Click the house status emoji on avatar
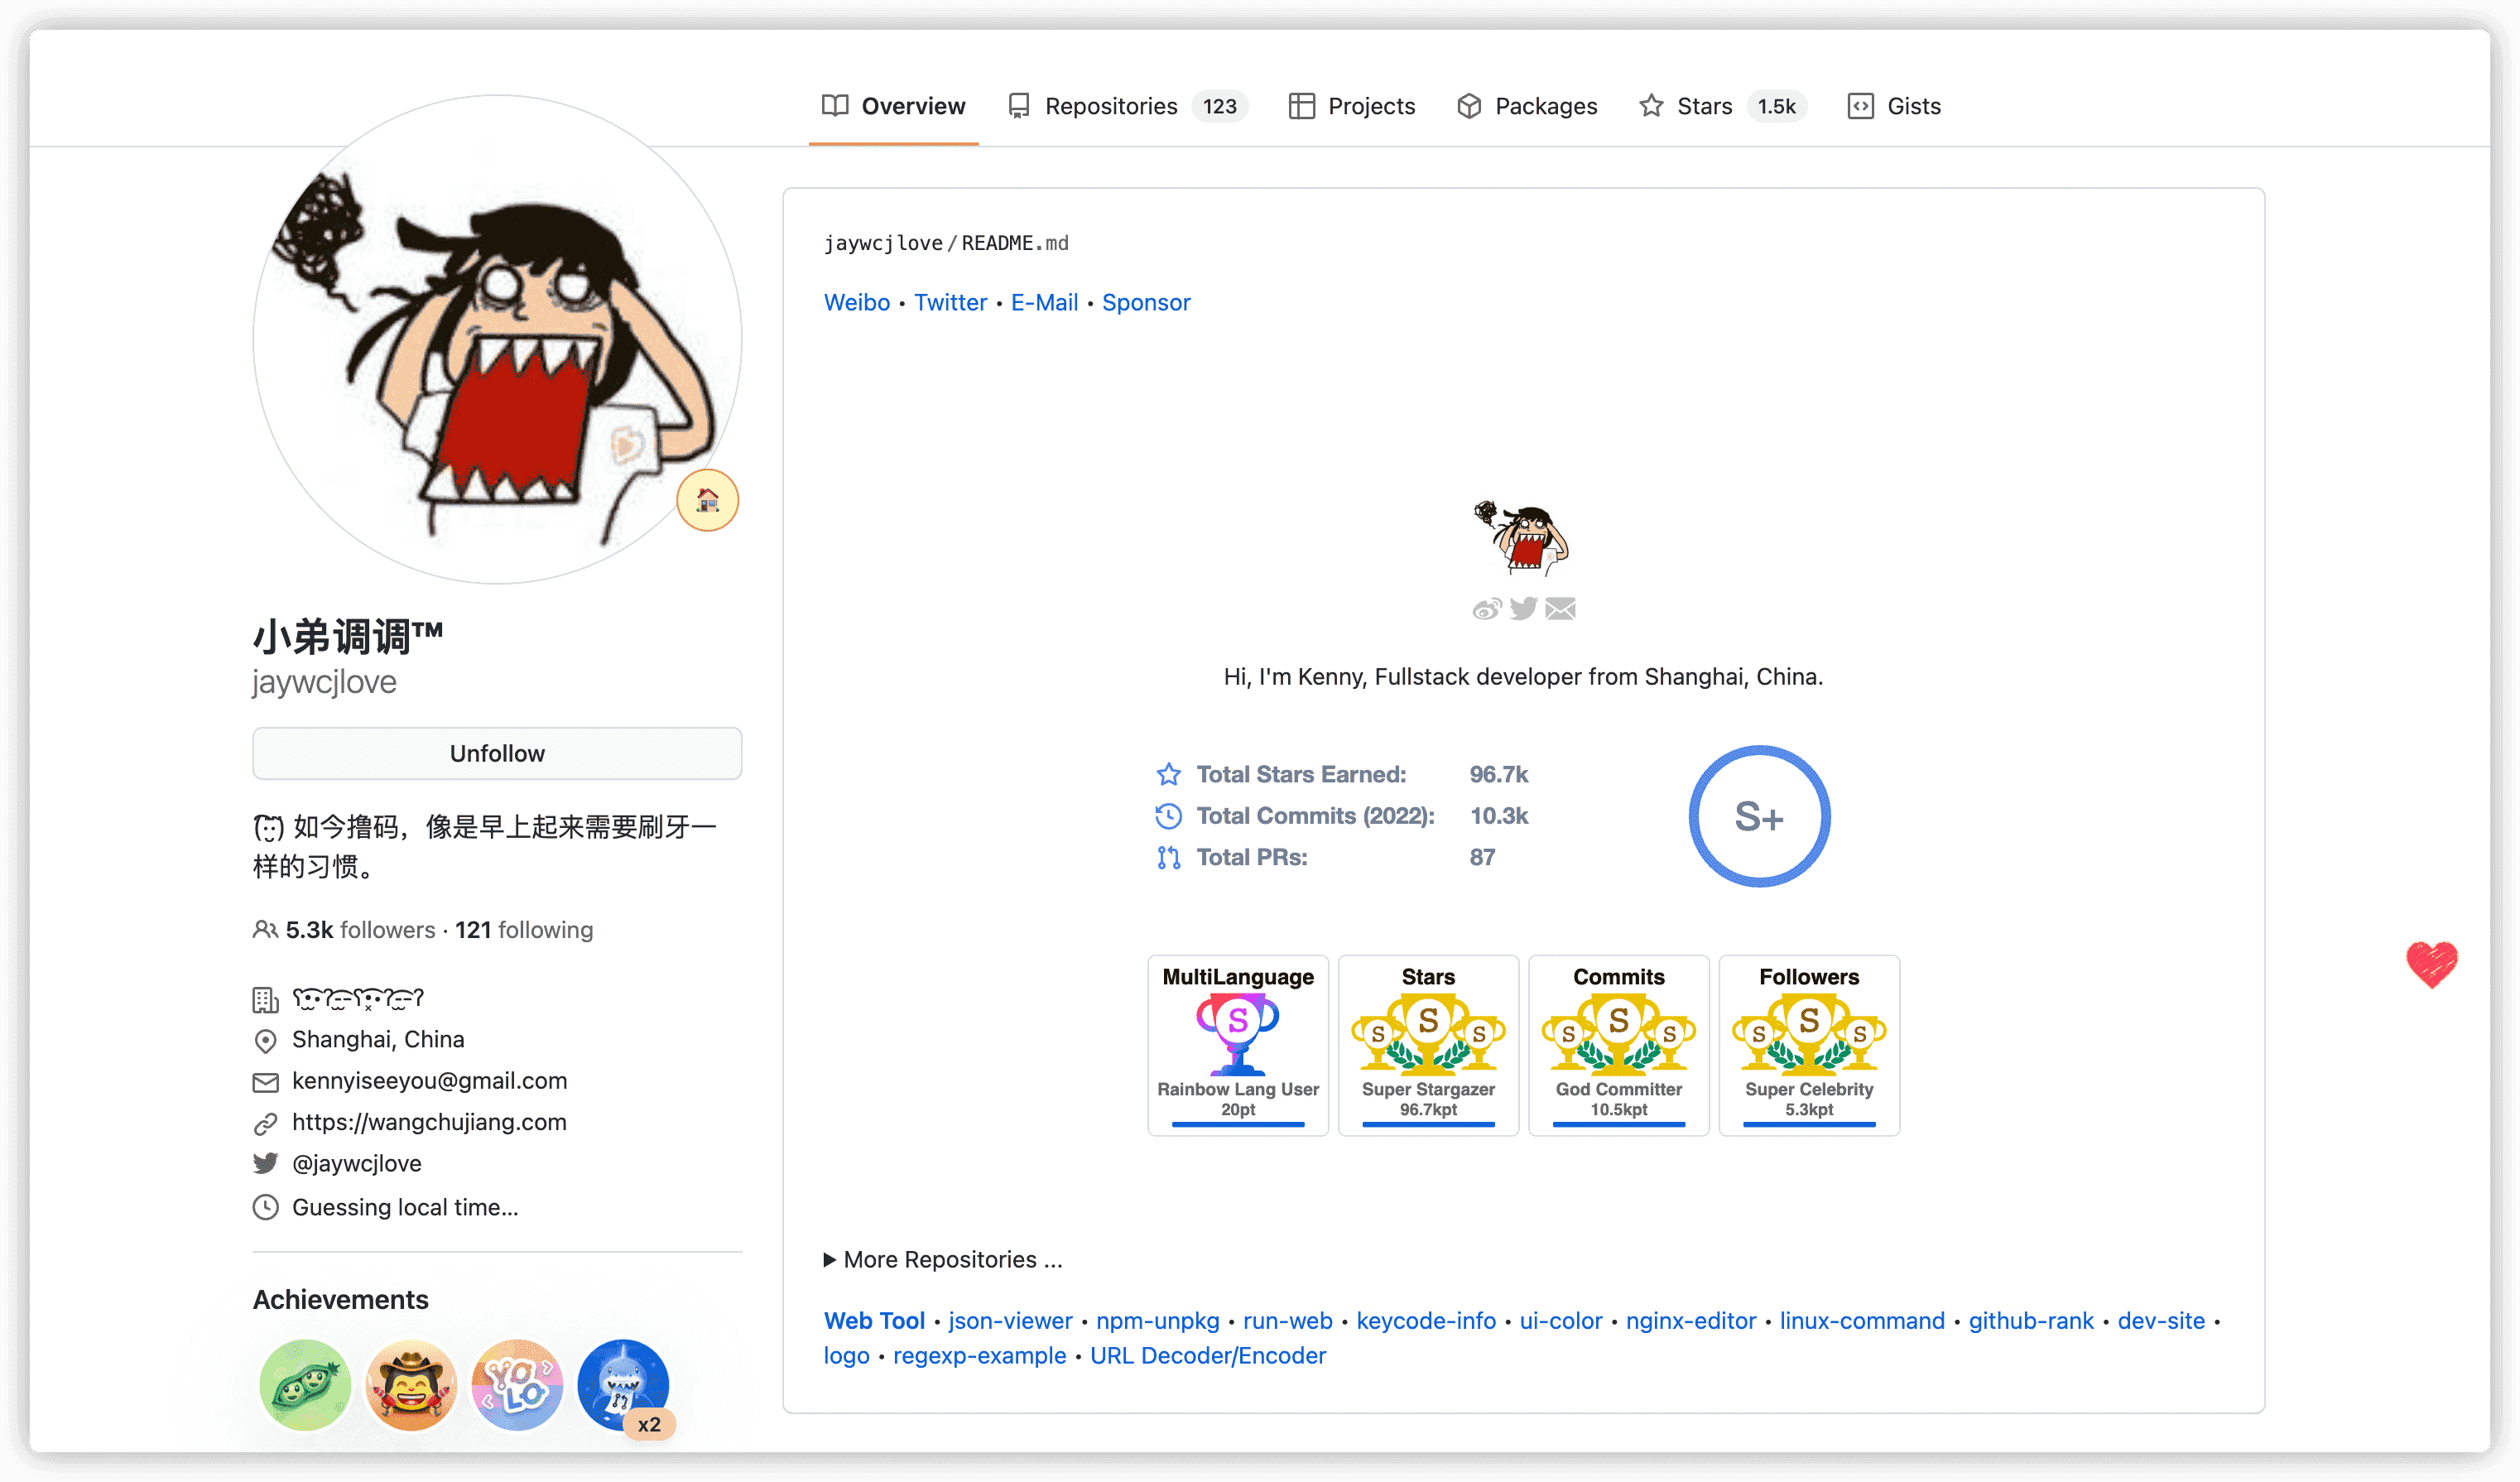The width and height of the screenshot is (2520, 1482). coord(707,500)
